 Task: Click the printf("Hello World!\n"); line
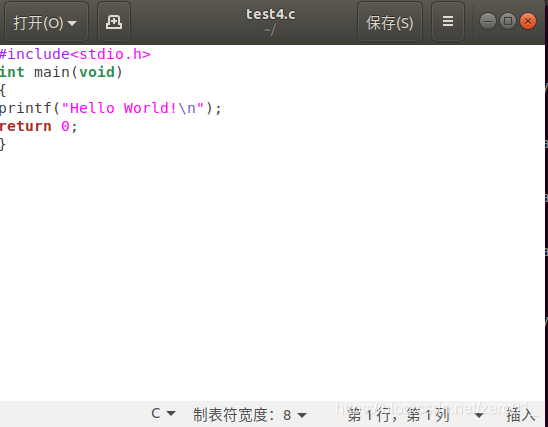point(110,108)
